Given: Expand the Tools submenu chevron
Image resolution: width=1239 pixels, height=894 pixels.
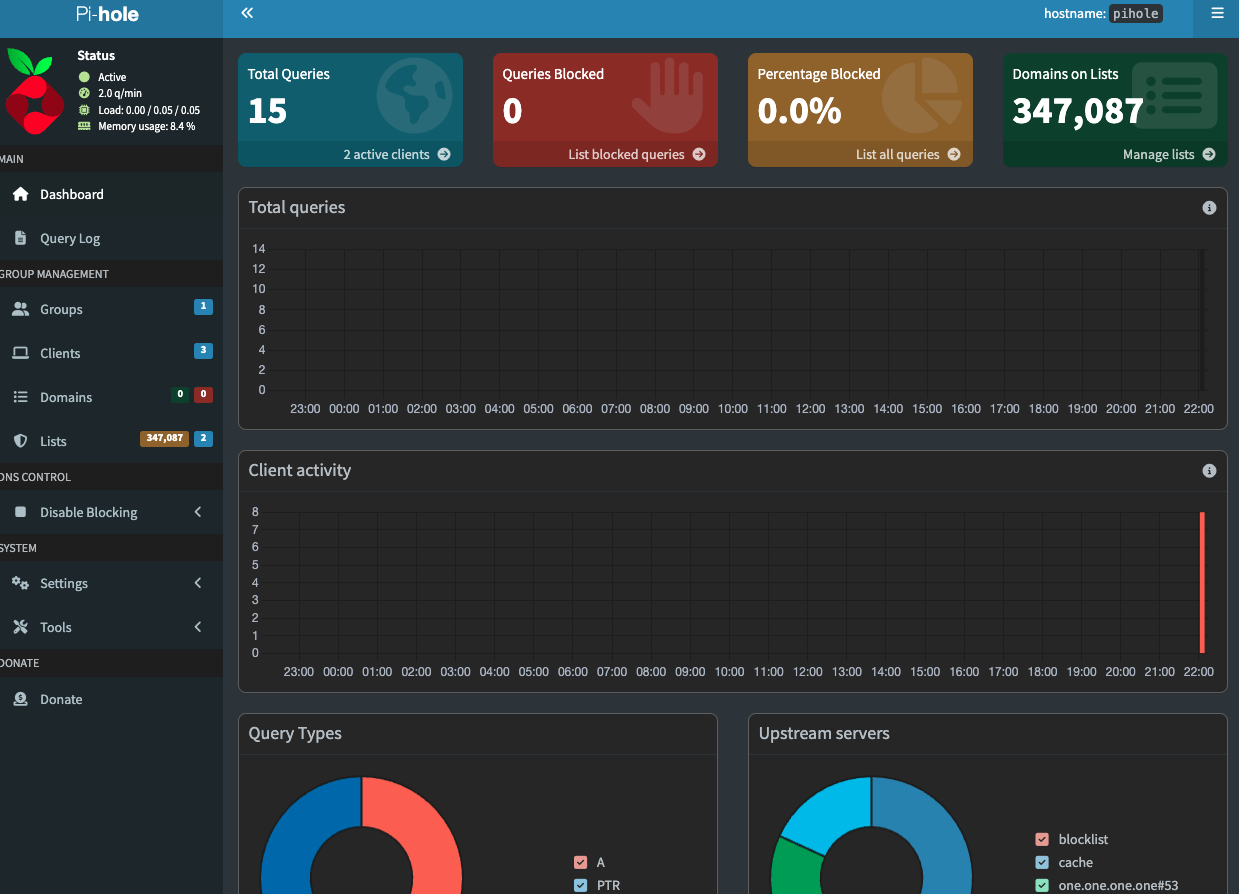Looking at the screenshot, I should click(198, 627).
